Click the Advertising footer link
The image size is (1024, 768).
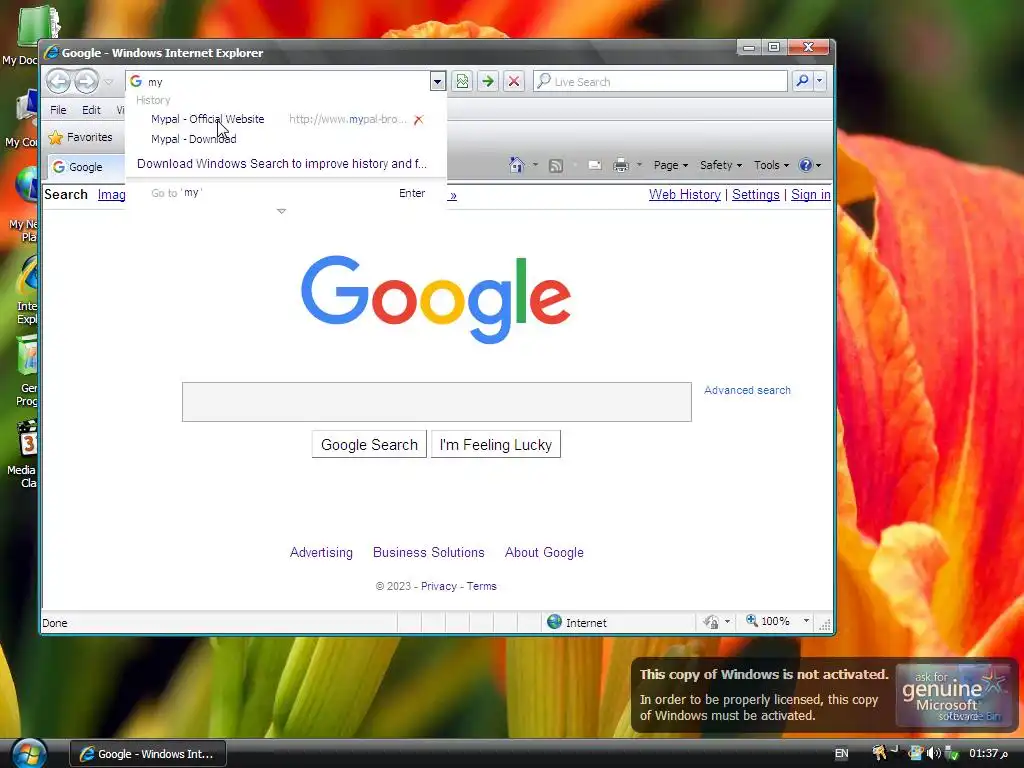321,552
